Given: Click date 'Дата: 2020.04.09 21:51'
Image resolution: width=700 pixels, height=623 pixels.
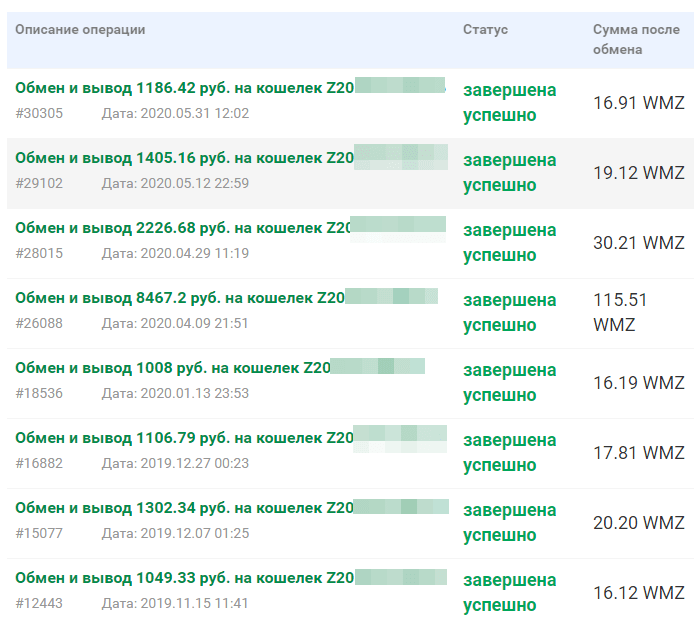Looking at the screenshot, I should click(x=175, y=324).
